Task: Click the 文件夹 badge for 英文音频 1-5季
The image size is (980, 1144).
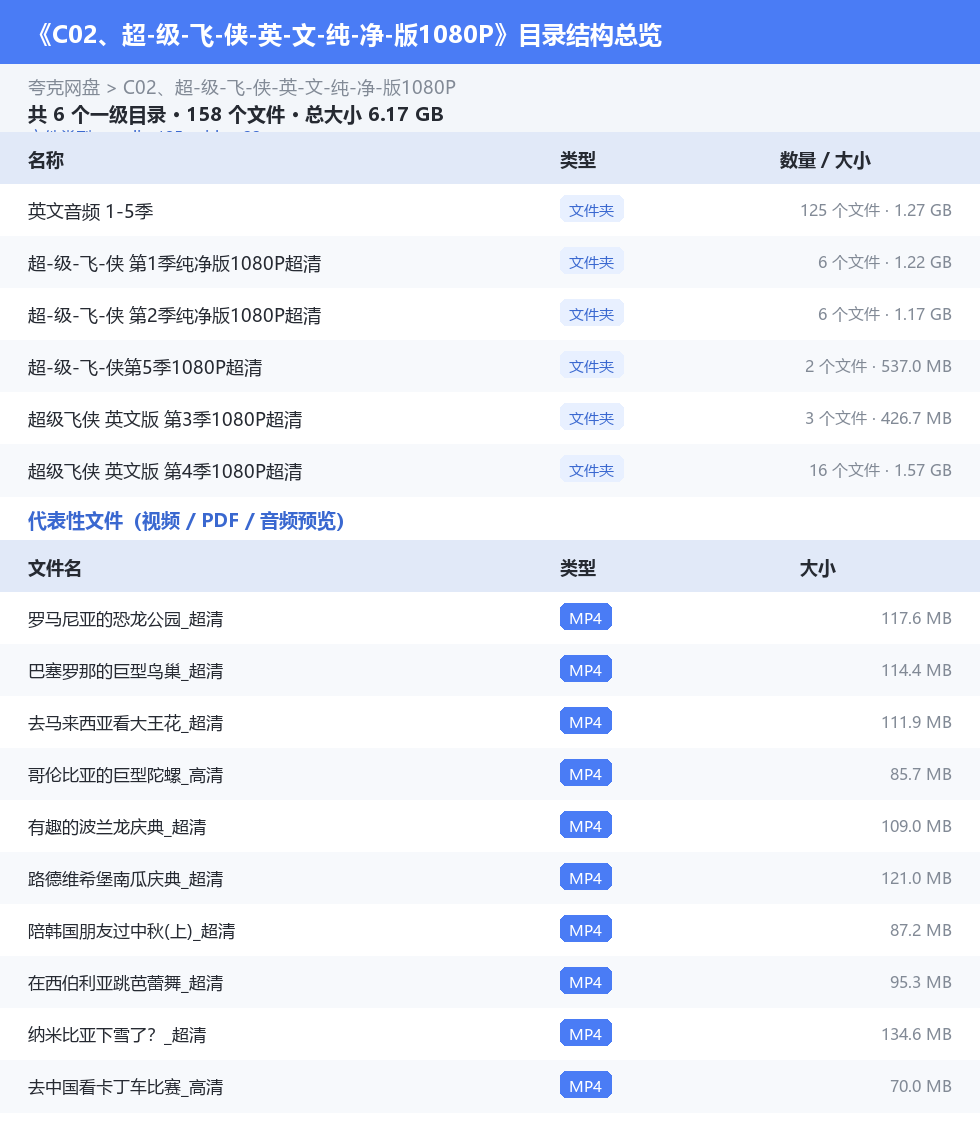Action: click(x=591, y=209)
